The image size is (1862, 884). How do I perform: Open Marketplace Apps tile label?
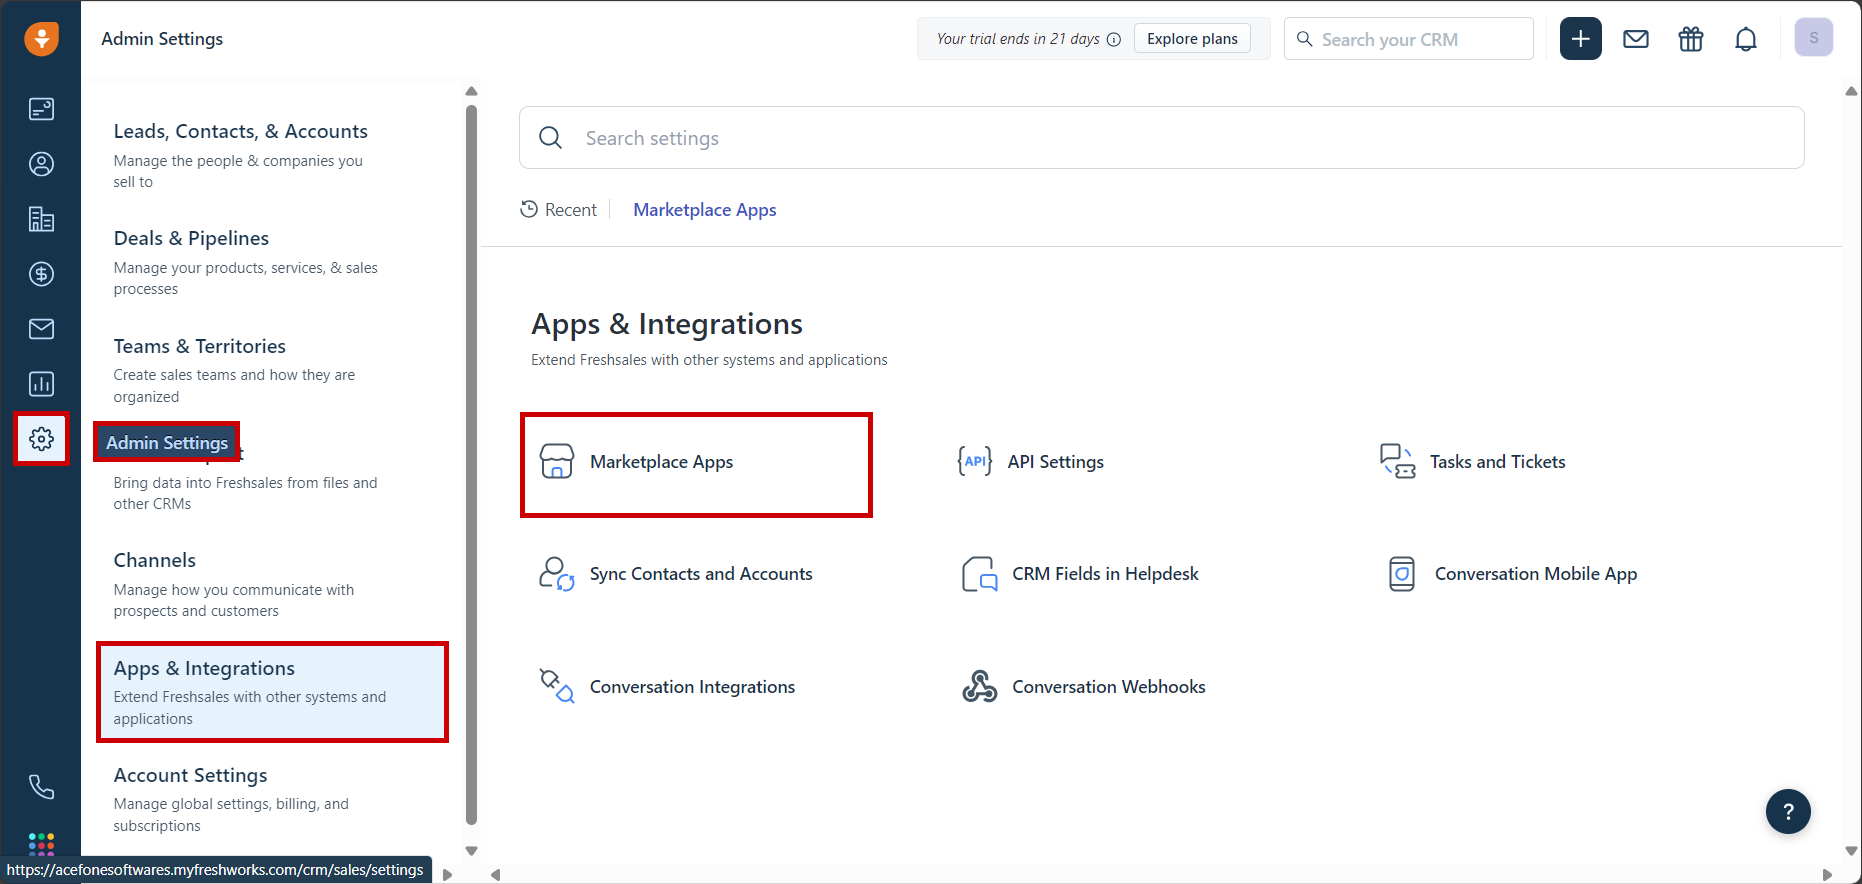tap(661, 461)
